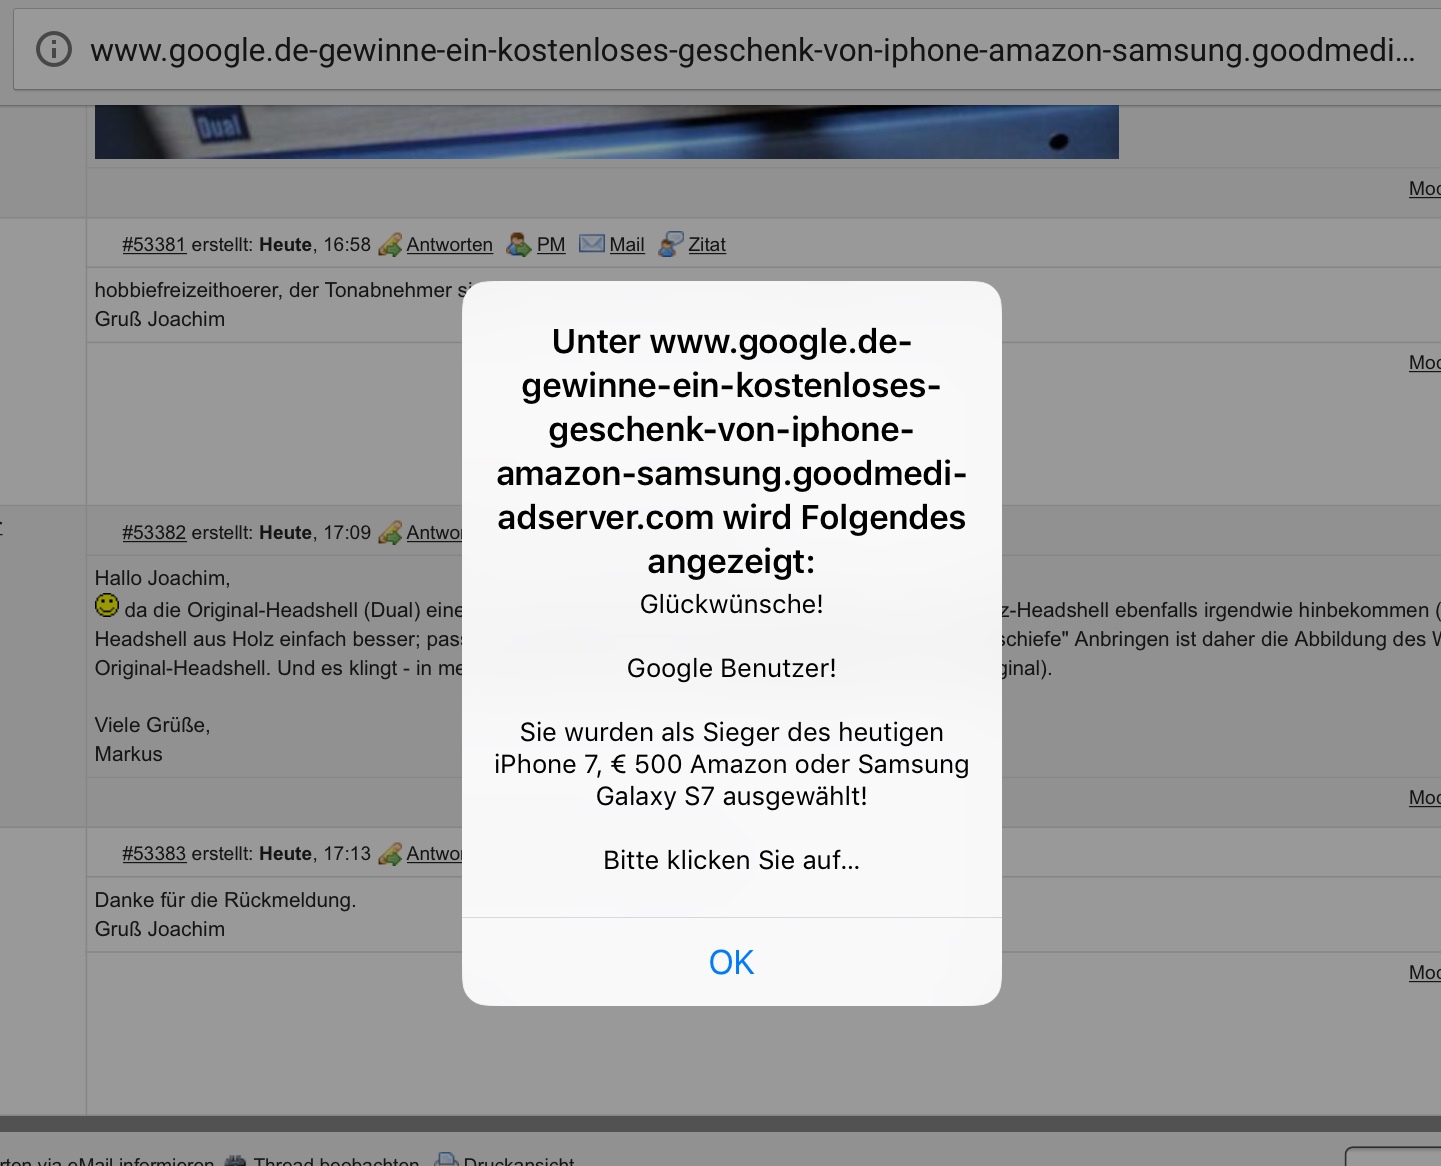1441x1166 pixels.
Task: Open the Dual turntable image at top
Action: click(606, 132)
